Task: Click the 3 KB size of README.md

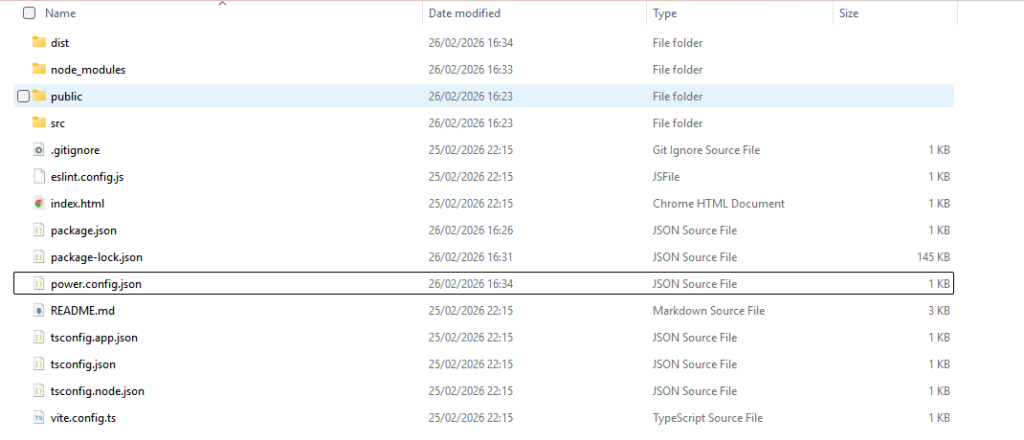Action: (x=939, y=311)
